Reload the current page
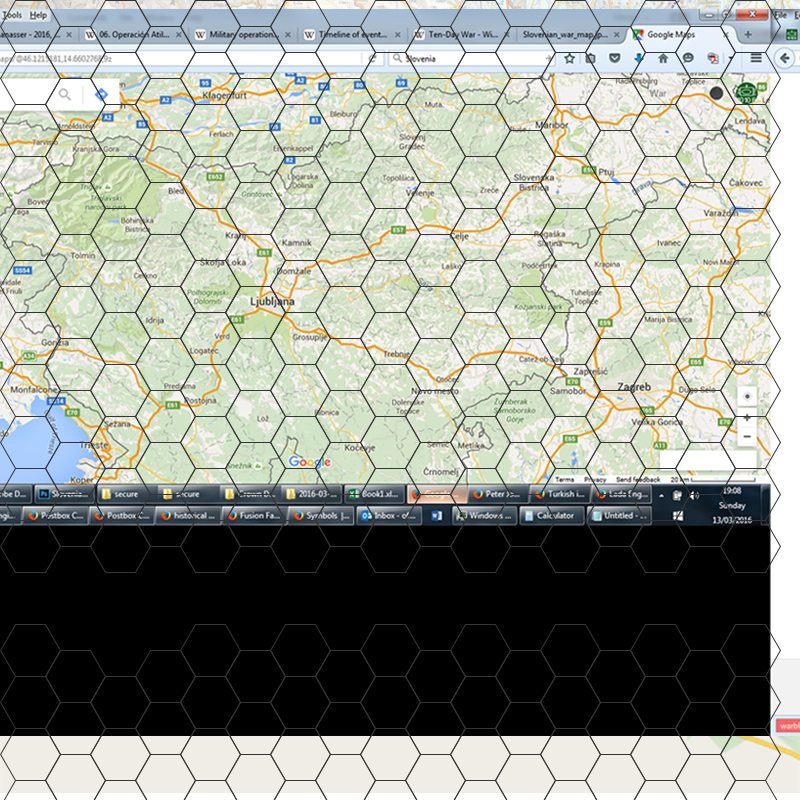This screenshot has height=800, width=800. pos(372,59)
